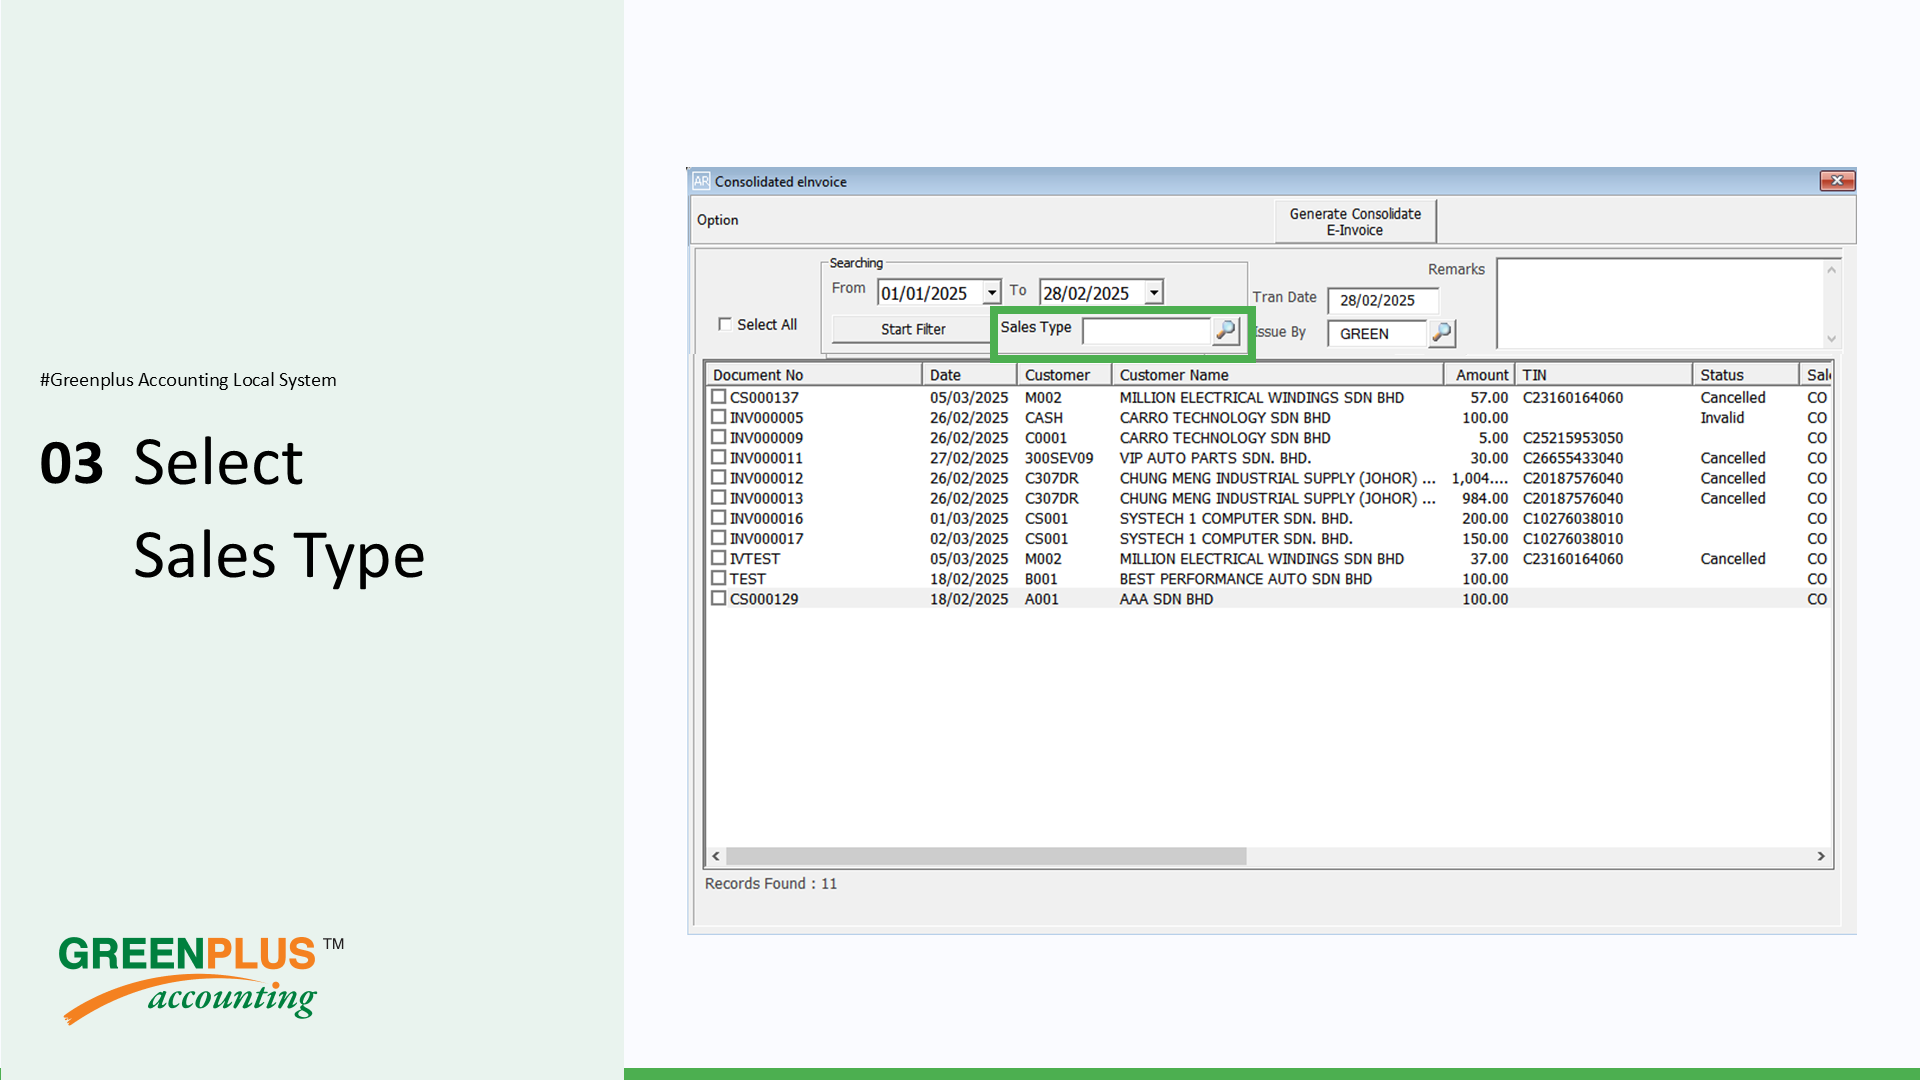
Task: Open the From date dropdown arrow
Action: [991, 292]
